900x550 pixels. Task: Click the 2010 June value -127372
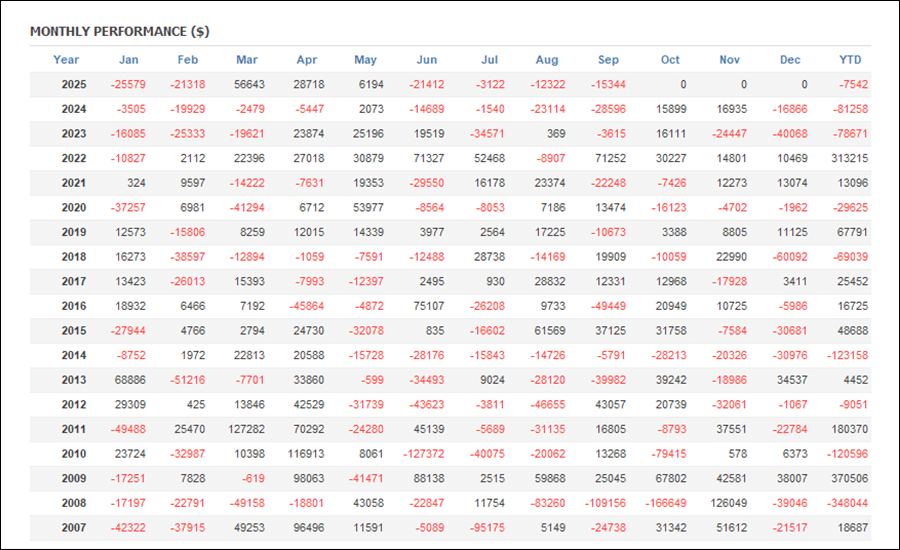tap(424, 454)
